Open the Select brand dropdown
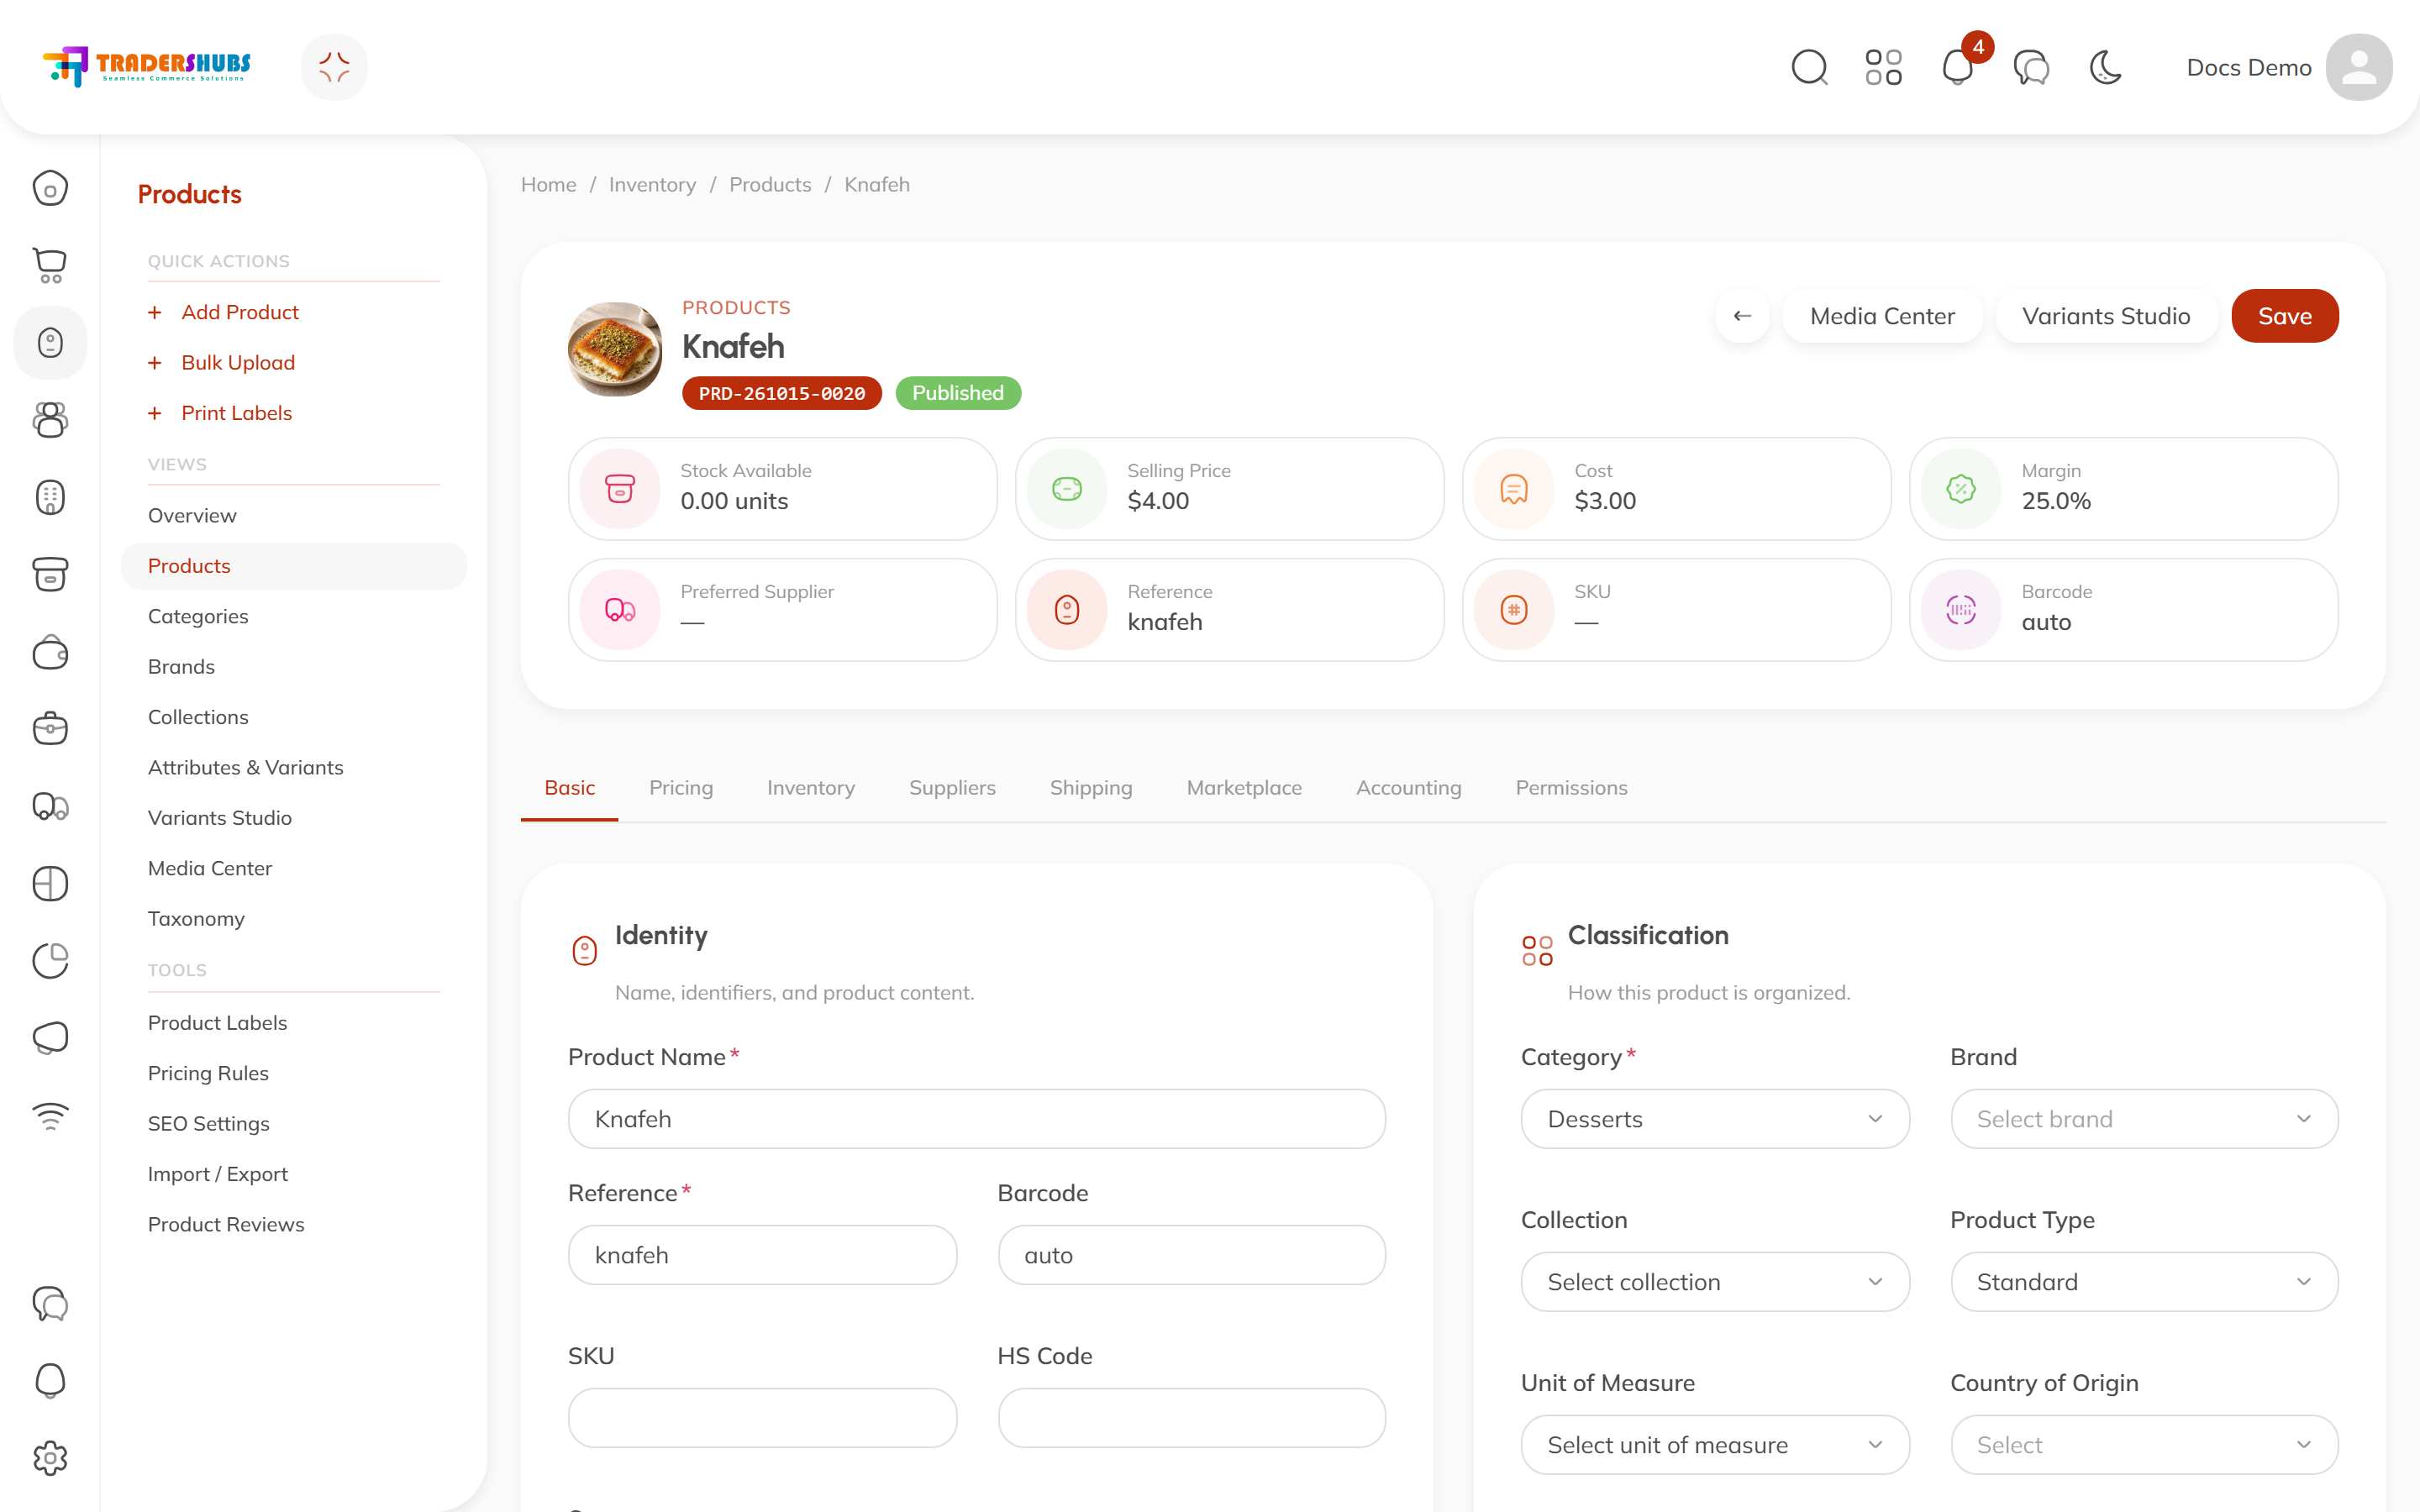 (2143, 1119)
